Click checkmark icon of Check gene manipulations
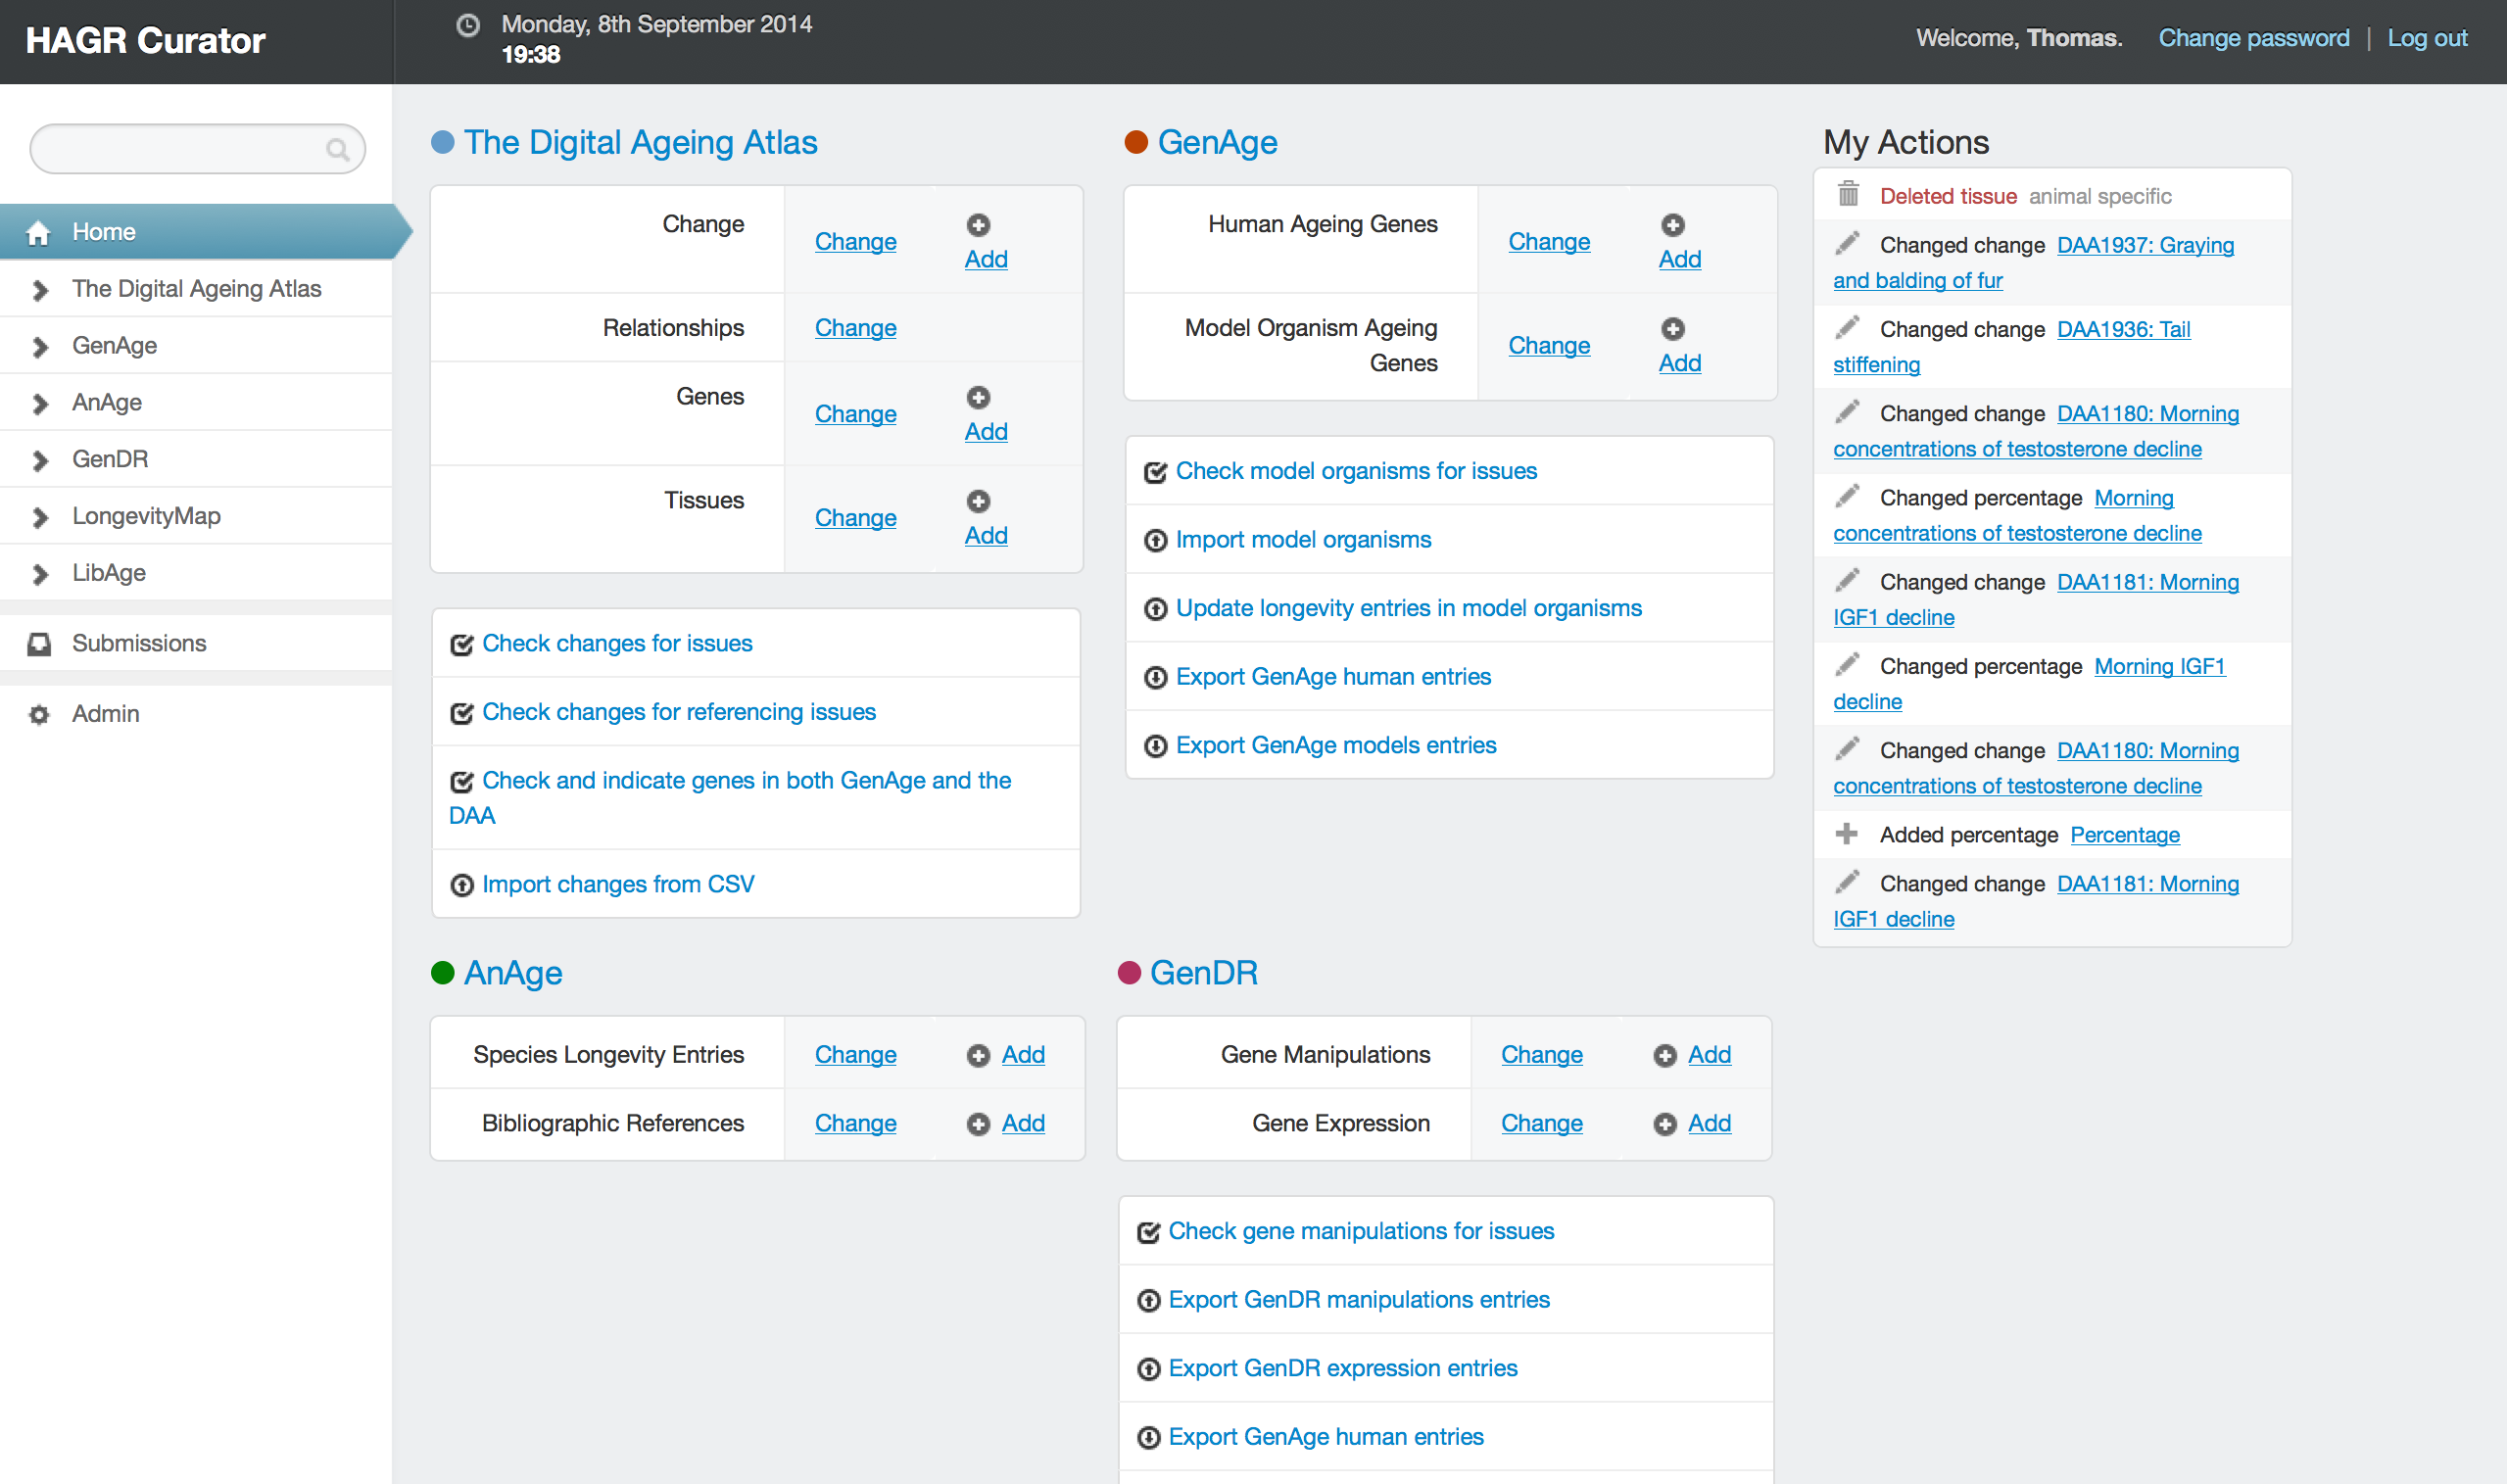This screenshot has width=2507, height=1484. click(1148, 1233)
